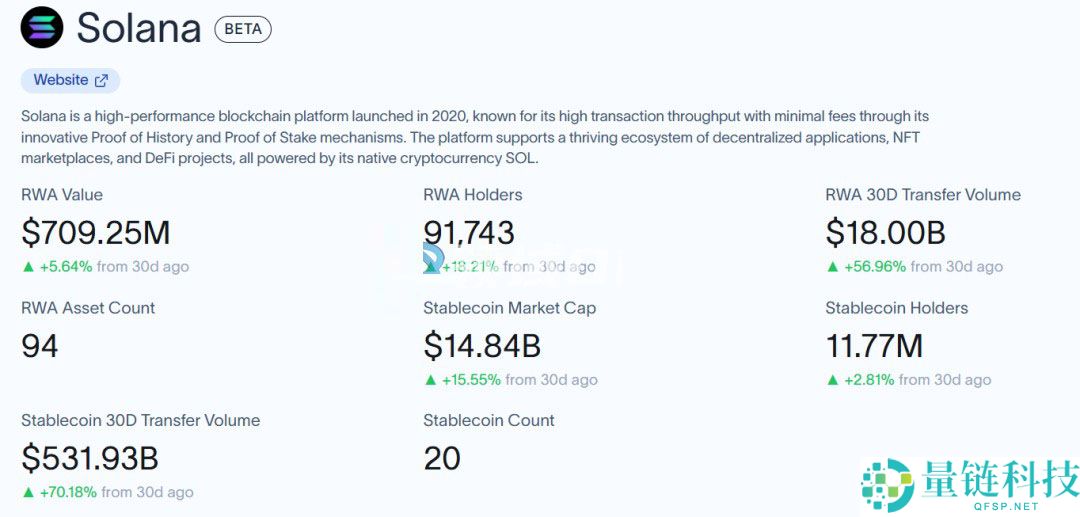The image size is (1080, 517).
Task: Click the 11.77M Stablecoin Holders value
Action: pos(874,346)
